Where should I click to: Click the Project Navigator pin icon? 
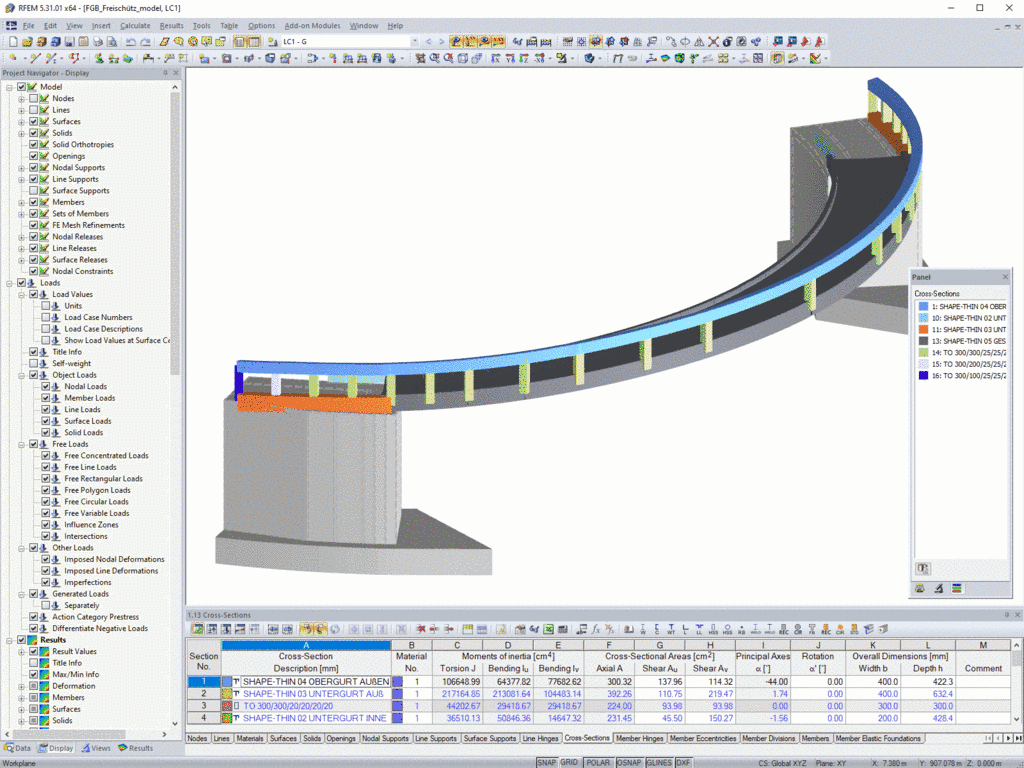pos(165,73)
